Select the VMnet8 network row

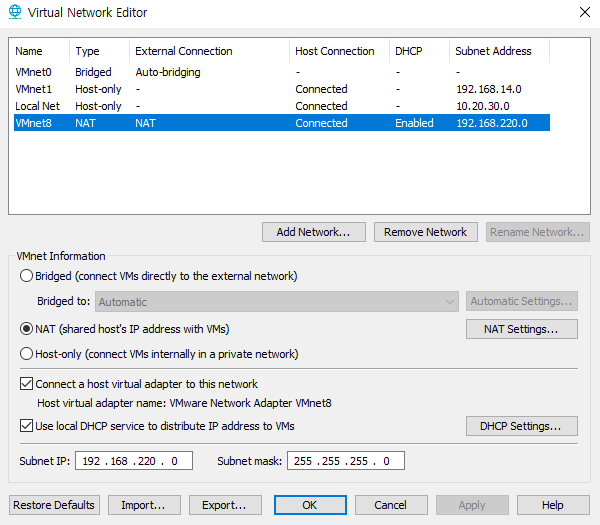282,122
